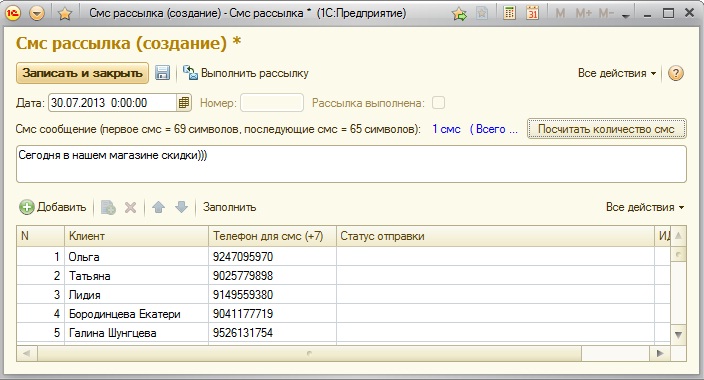Click Посчитать количество смс button
The height and width of the screenshot is (380, 704).
coord(606,129)
